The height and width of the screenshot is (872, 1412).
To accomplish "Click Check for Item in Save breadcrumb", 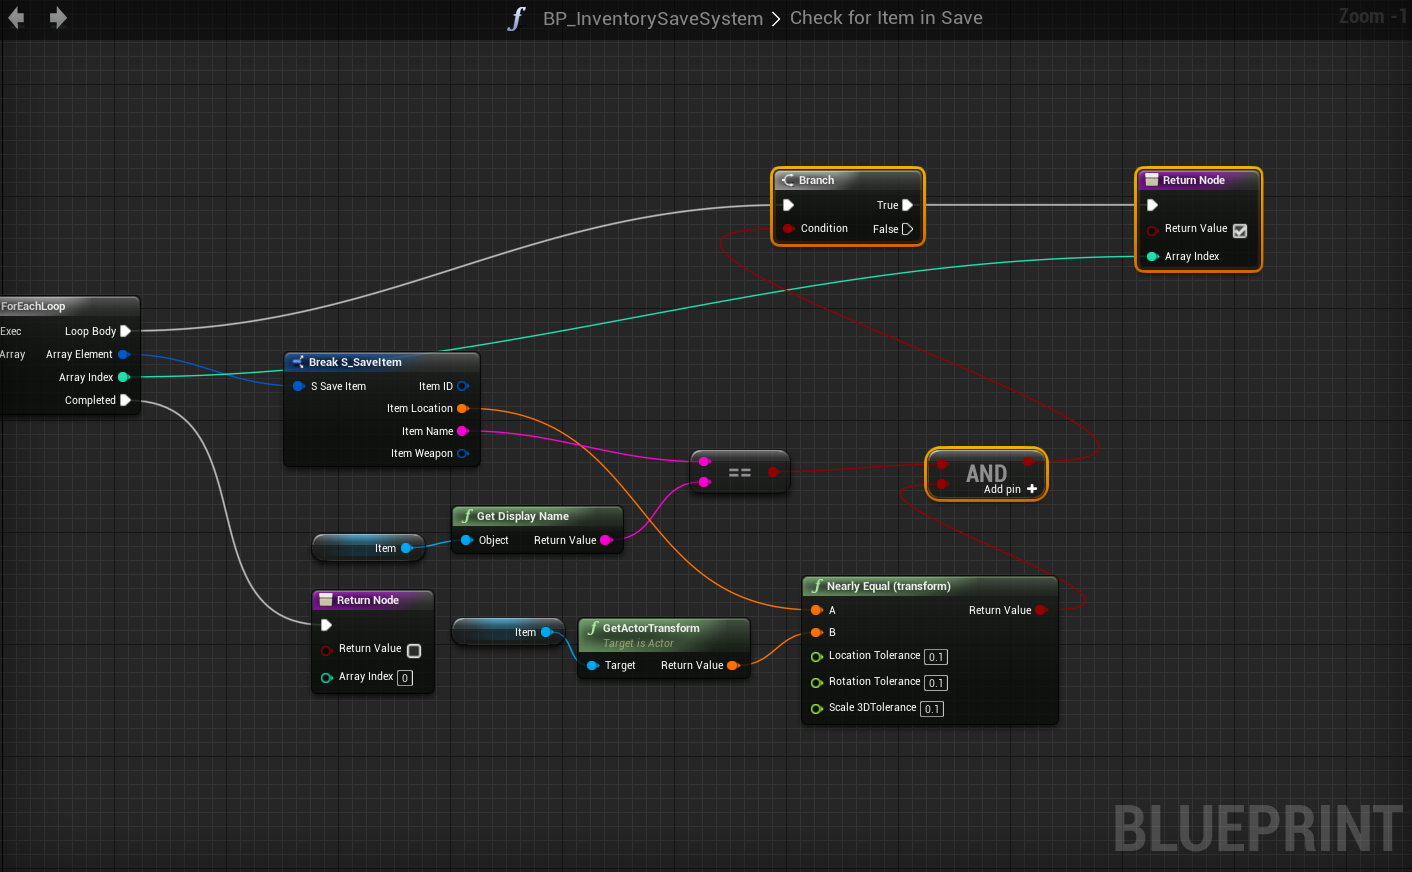I will (x=886, y=18).
